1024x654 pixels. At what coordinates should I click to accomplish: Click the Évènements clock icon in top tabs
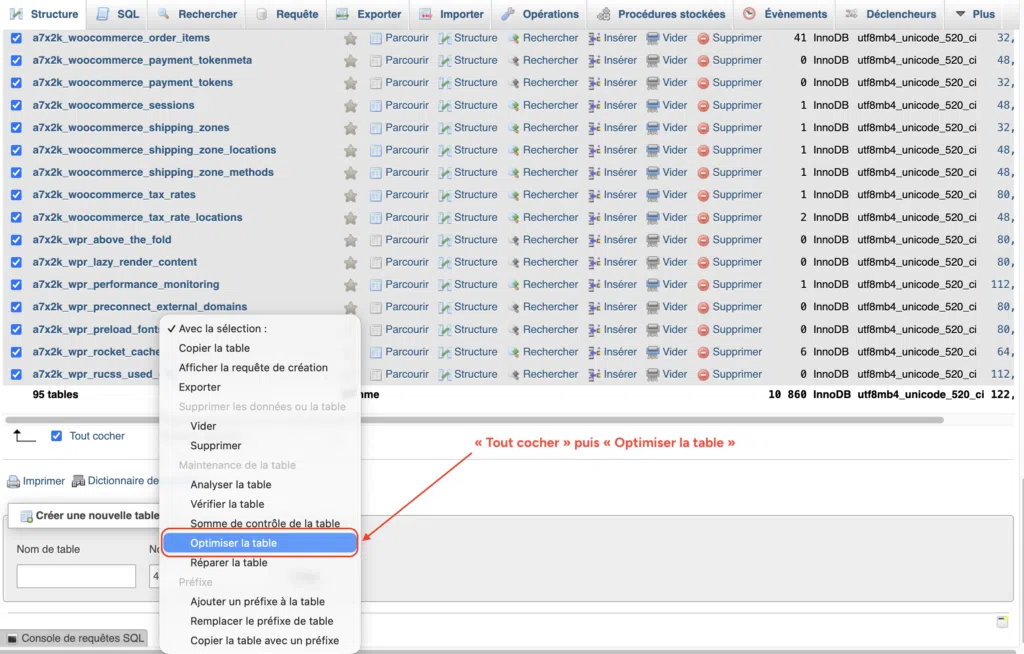tap(749, 14)
